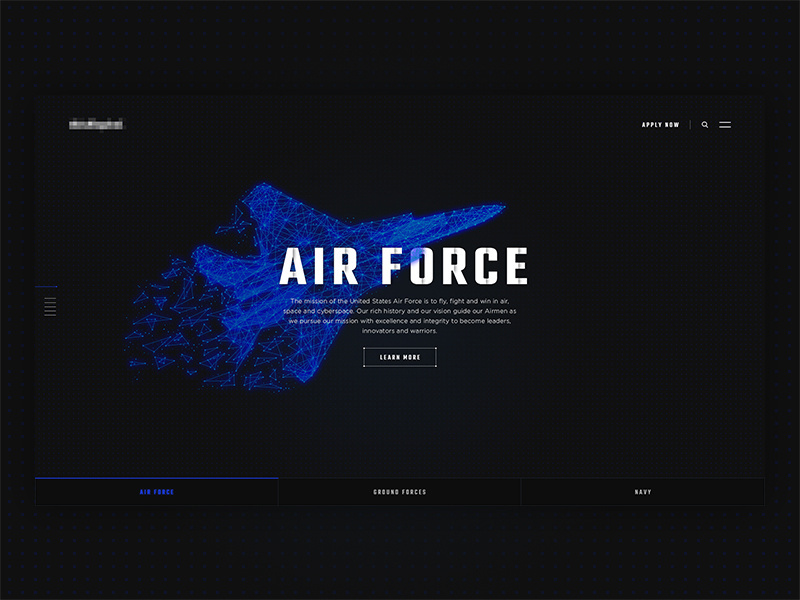This screenshot has height=600, width=800.
Task: Open the search magnifier icon
Action: point(705,124)
